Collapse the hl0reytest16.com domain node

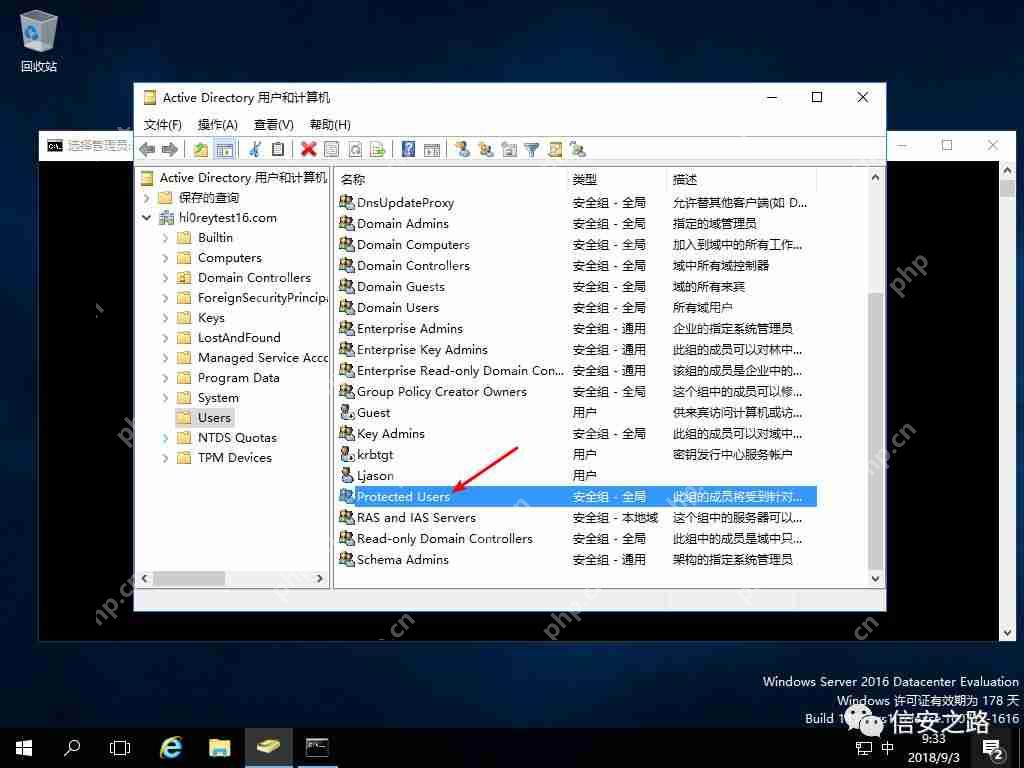[146, 217]
